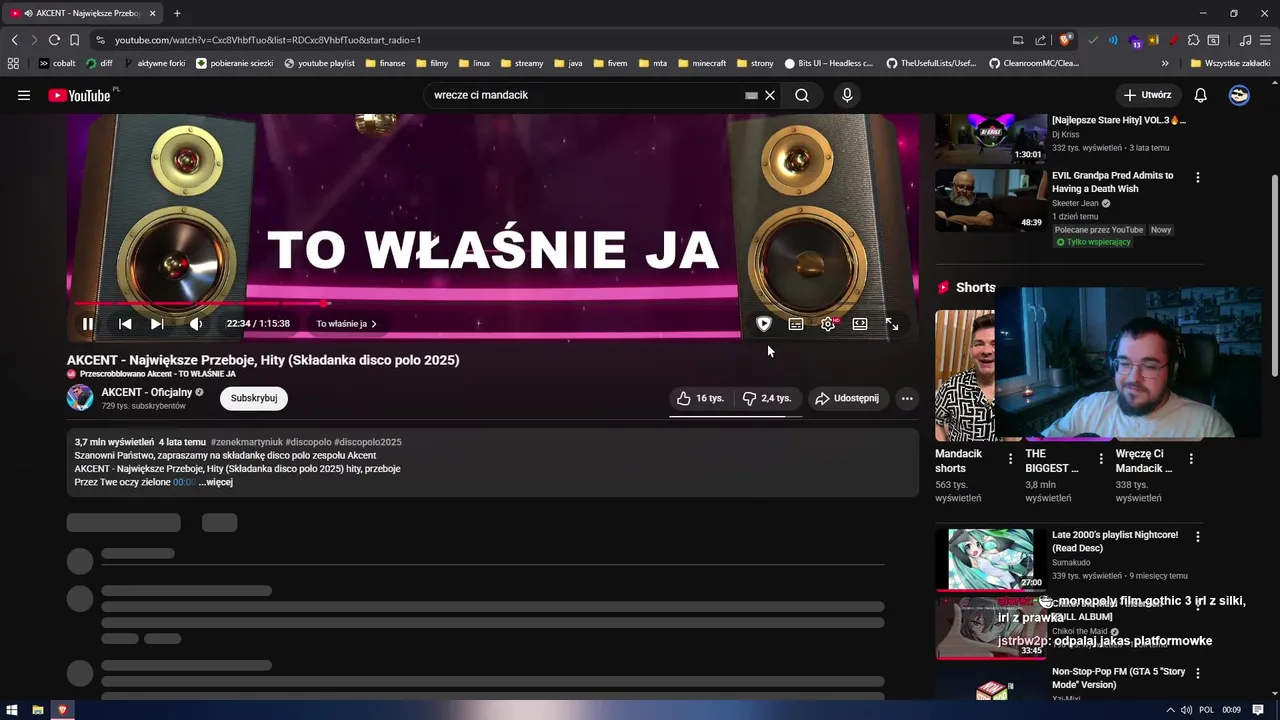Open Late 2000's playlist Nightcore thumbnail
Viewport: 1280px width, 720px height.
[991, 559]
